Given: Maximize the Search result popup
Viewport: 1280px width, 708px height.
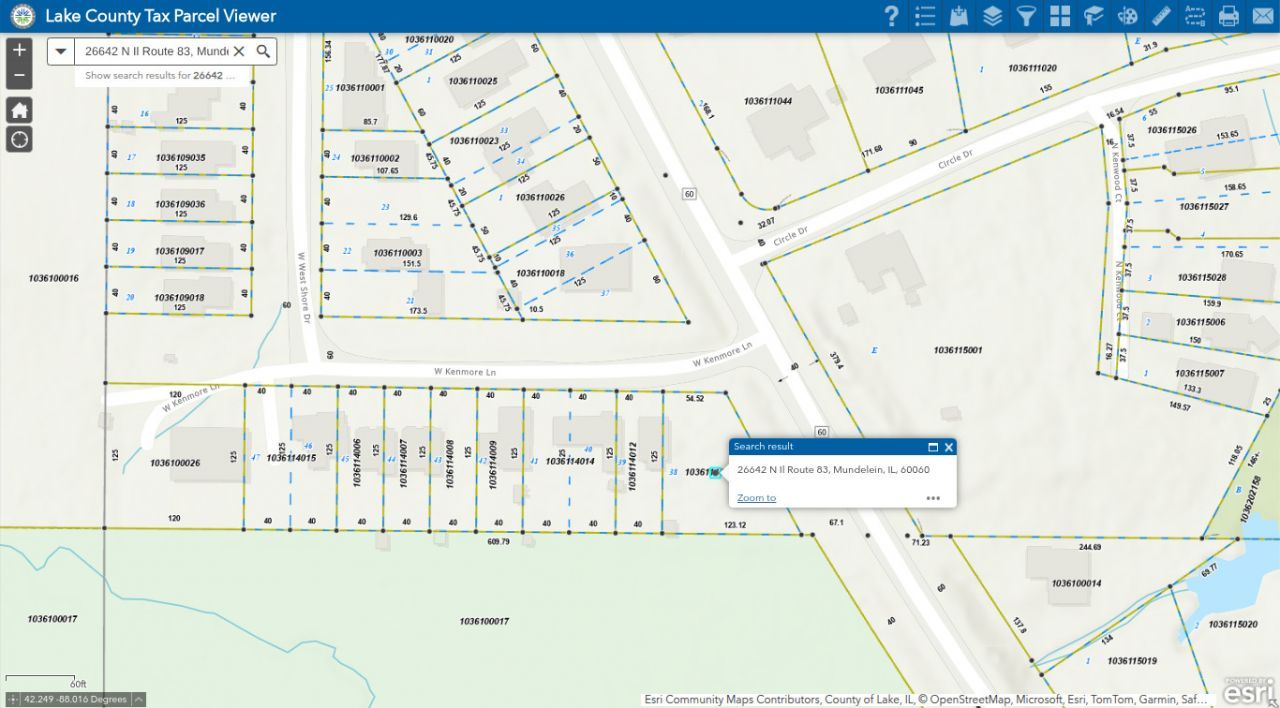Looking at the screenshot, I should (x=933, y=447).
